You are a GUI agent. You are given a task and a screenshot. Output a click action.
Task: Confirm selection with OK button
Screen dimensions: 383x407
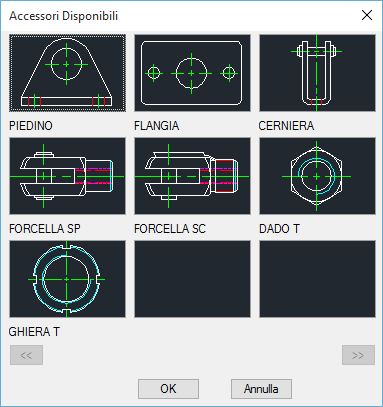coord(168,389)
